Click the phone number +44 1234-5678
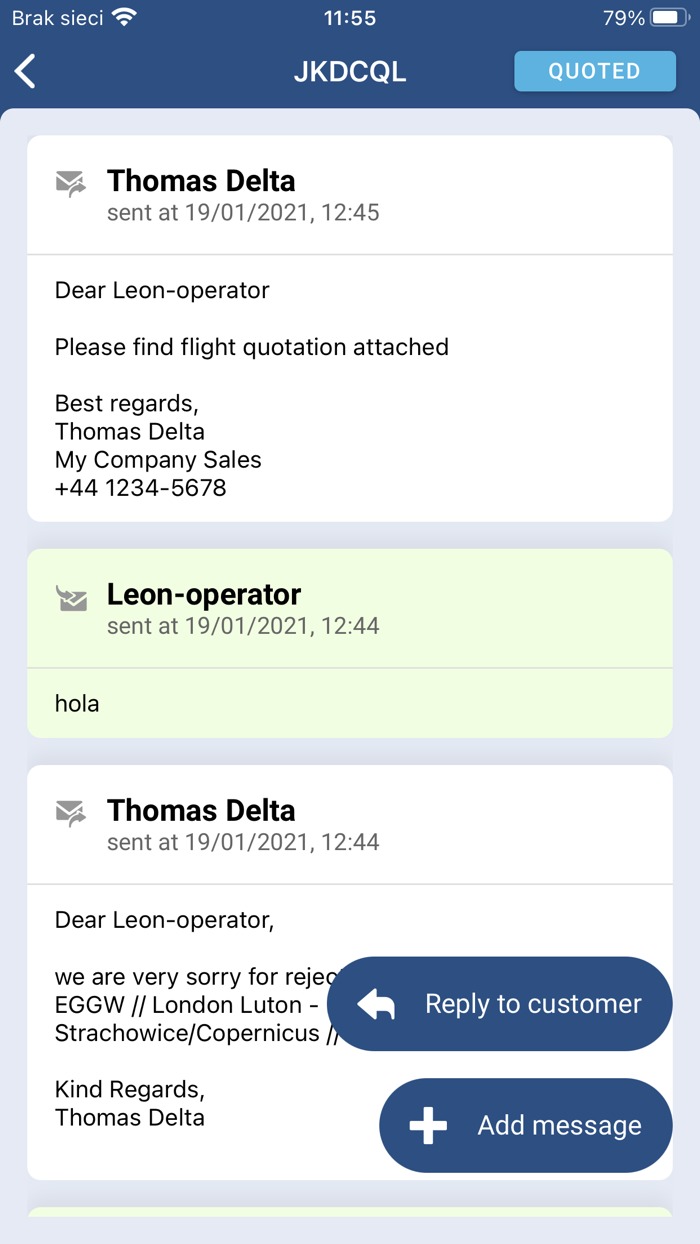Viewport: 700px width, 1244px height. 135,487
